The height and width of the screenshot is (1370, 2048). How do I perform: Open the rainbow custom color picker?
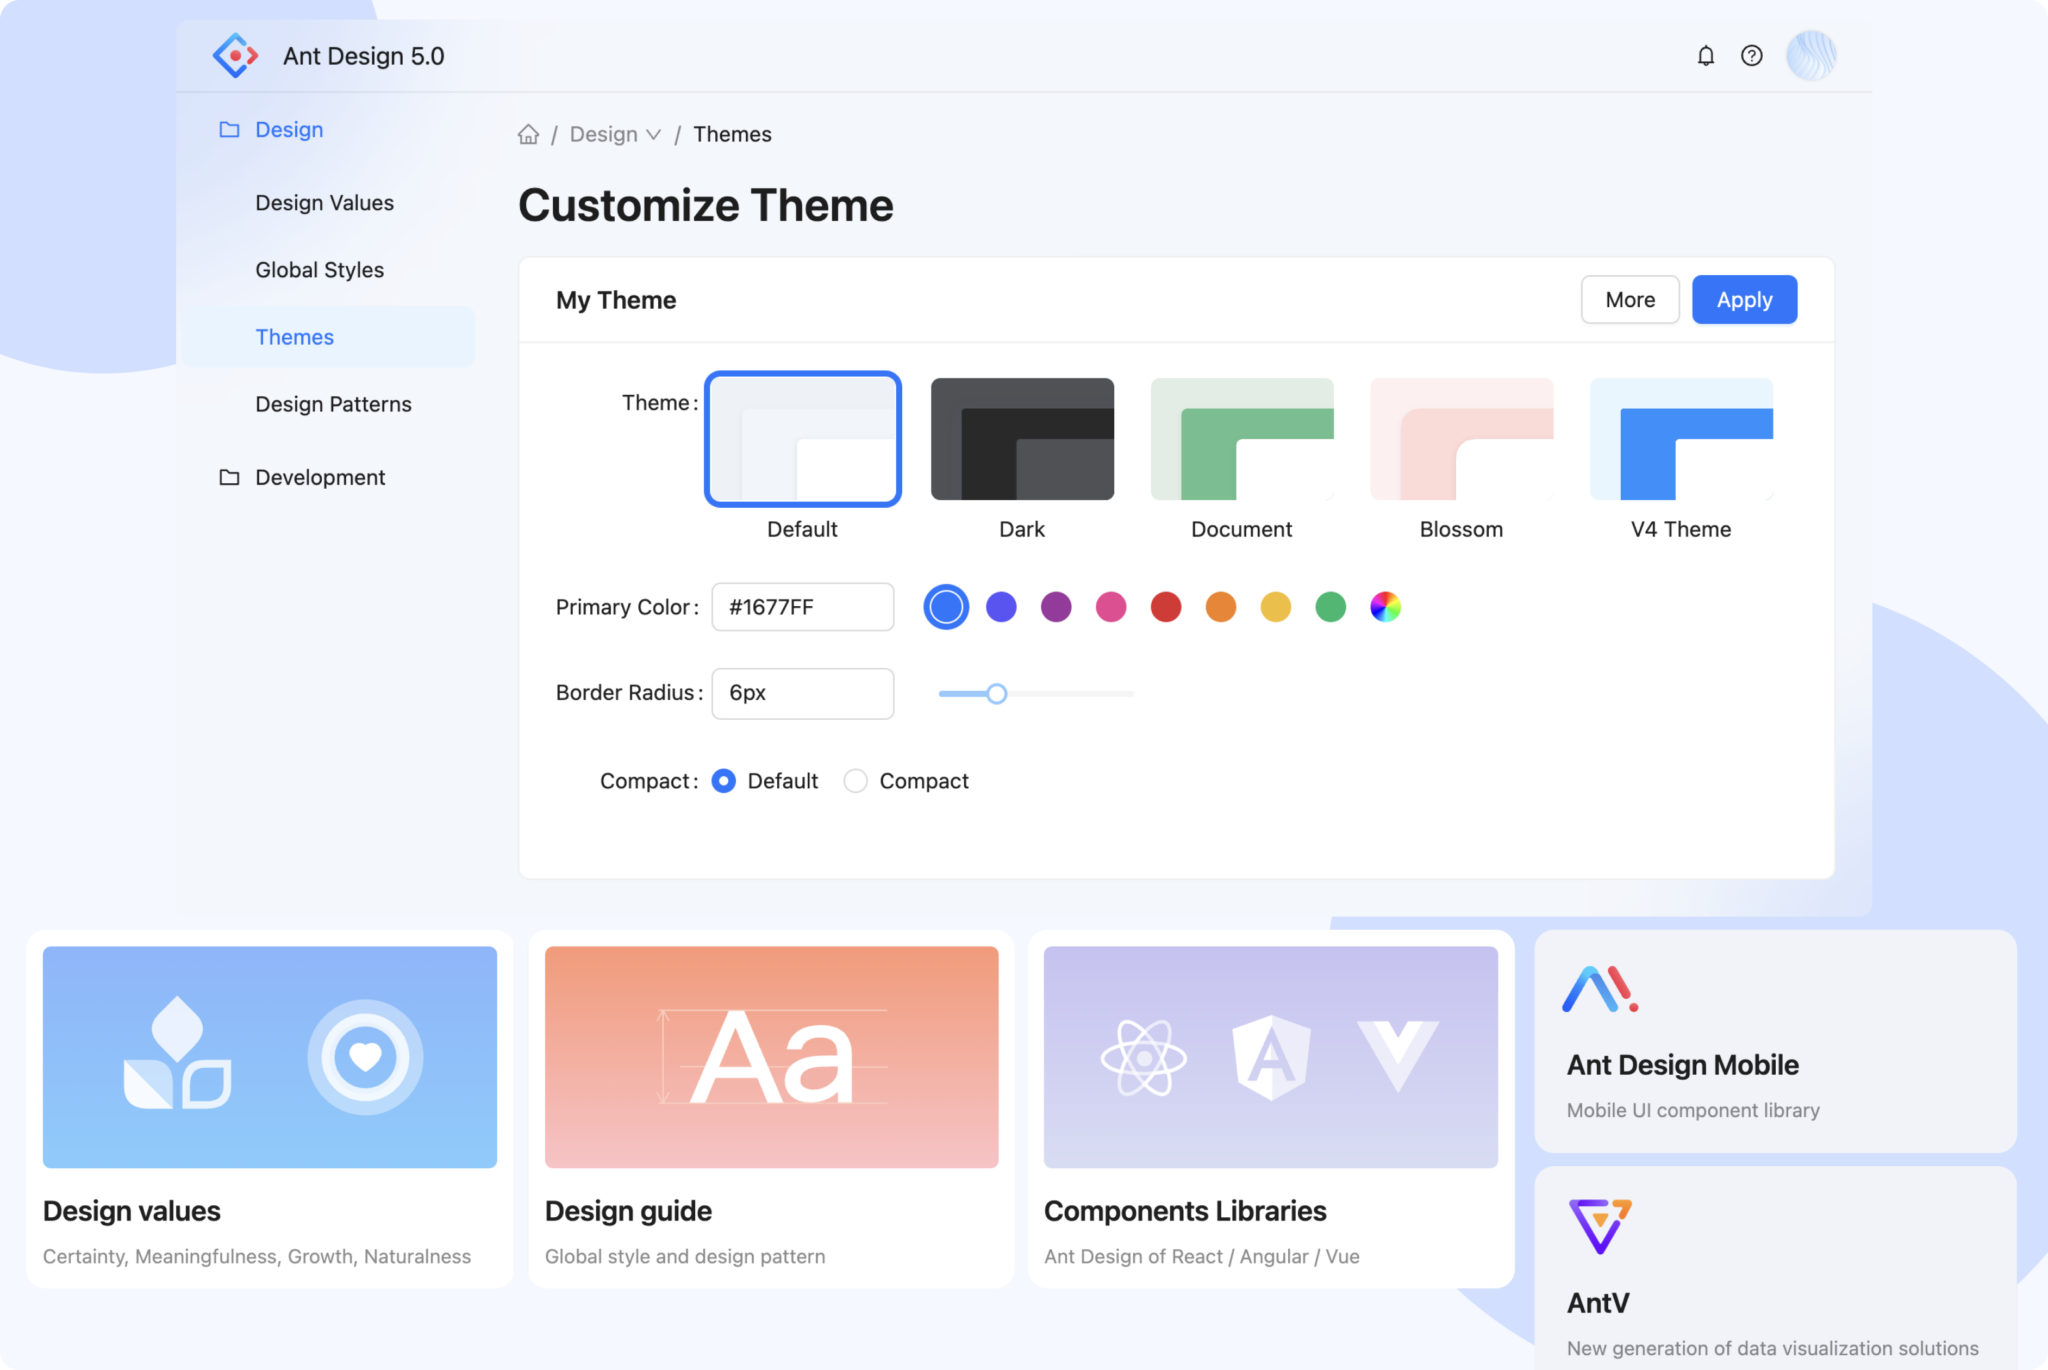pos(1385,607)
